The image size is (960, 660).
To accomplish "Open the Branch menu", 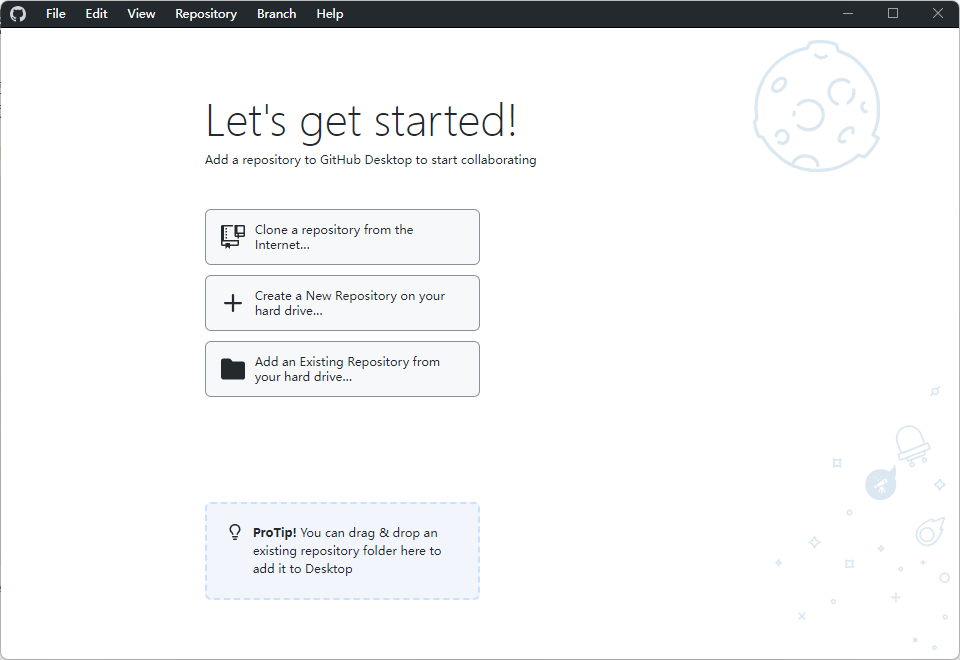I will tap(276, 14).
